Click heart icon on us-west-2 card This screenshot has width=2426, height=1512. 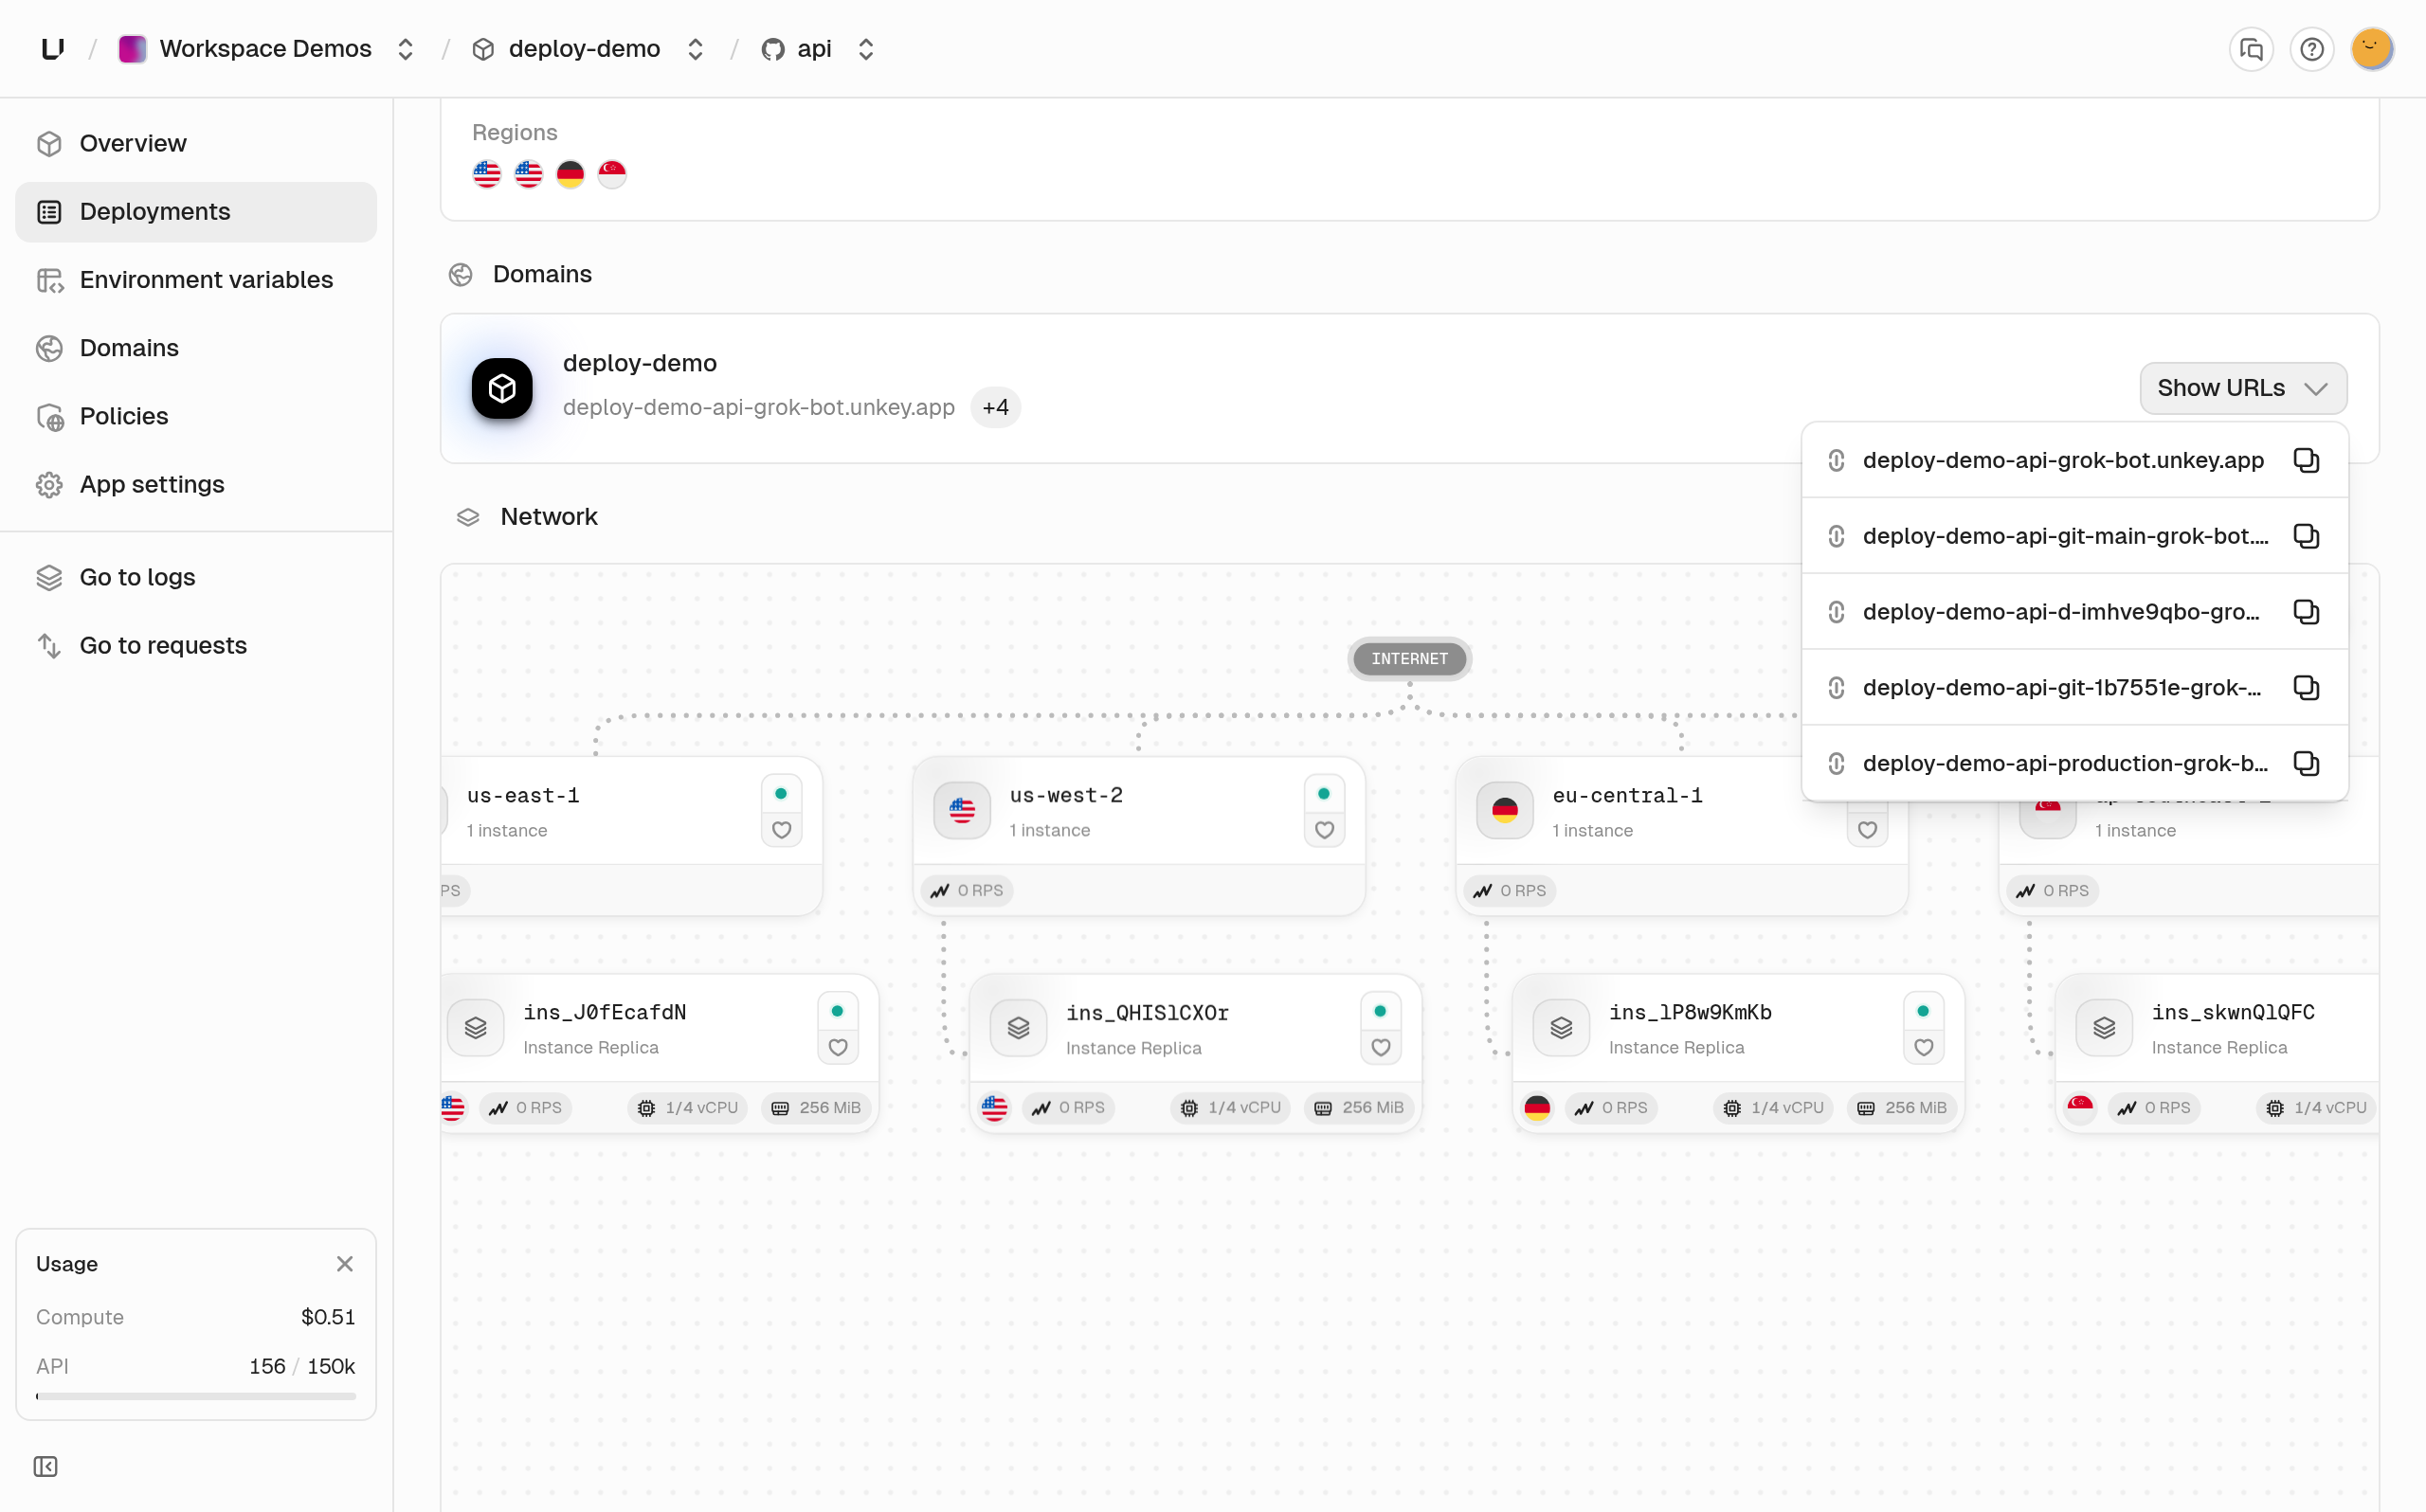pyautogui.click(x=1324, y=830)
